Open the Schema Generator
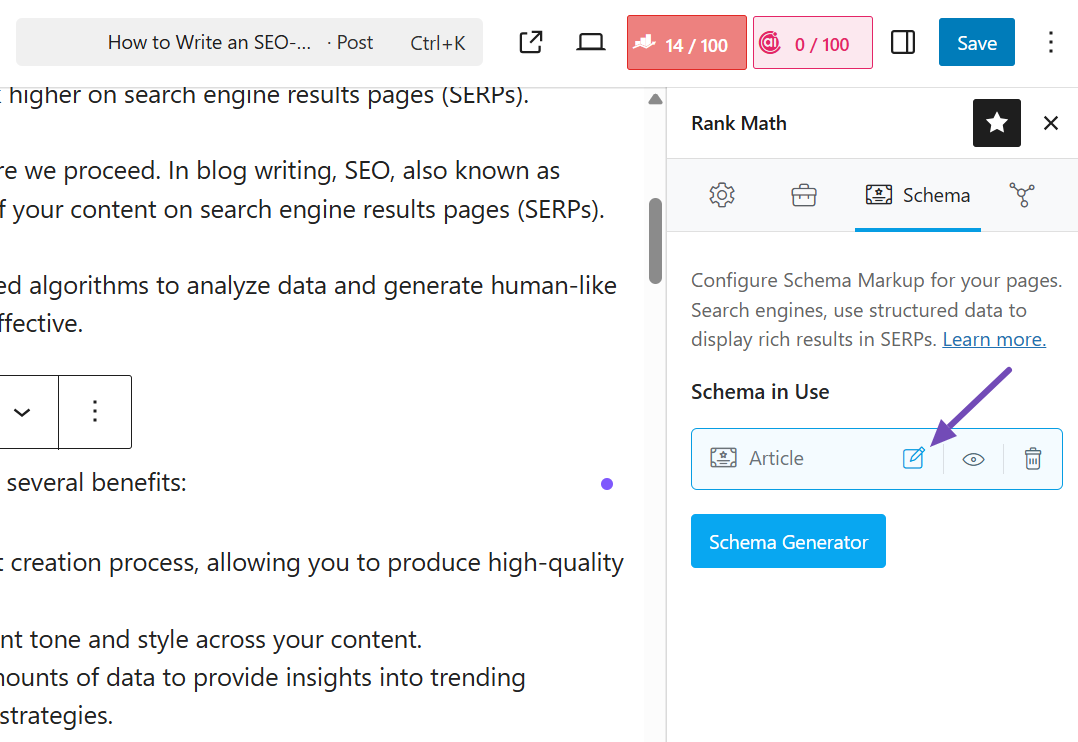This screenshot has height=742, width=1078. (x=788, y=542)
